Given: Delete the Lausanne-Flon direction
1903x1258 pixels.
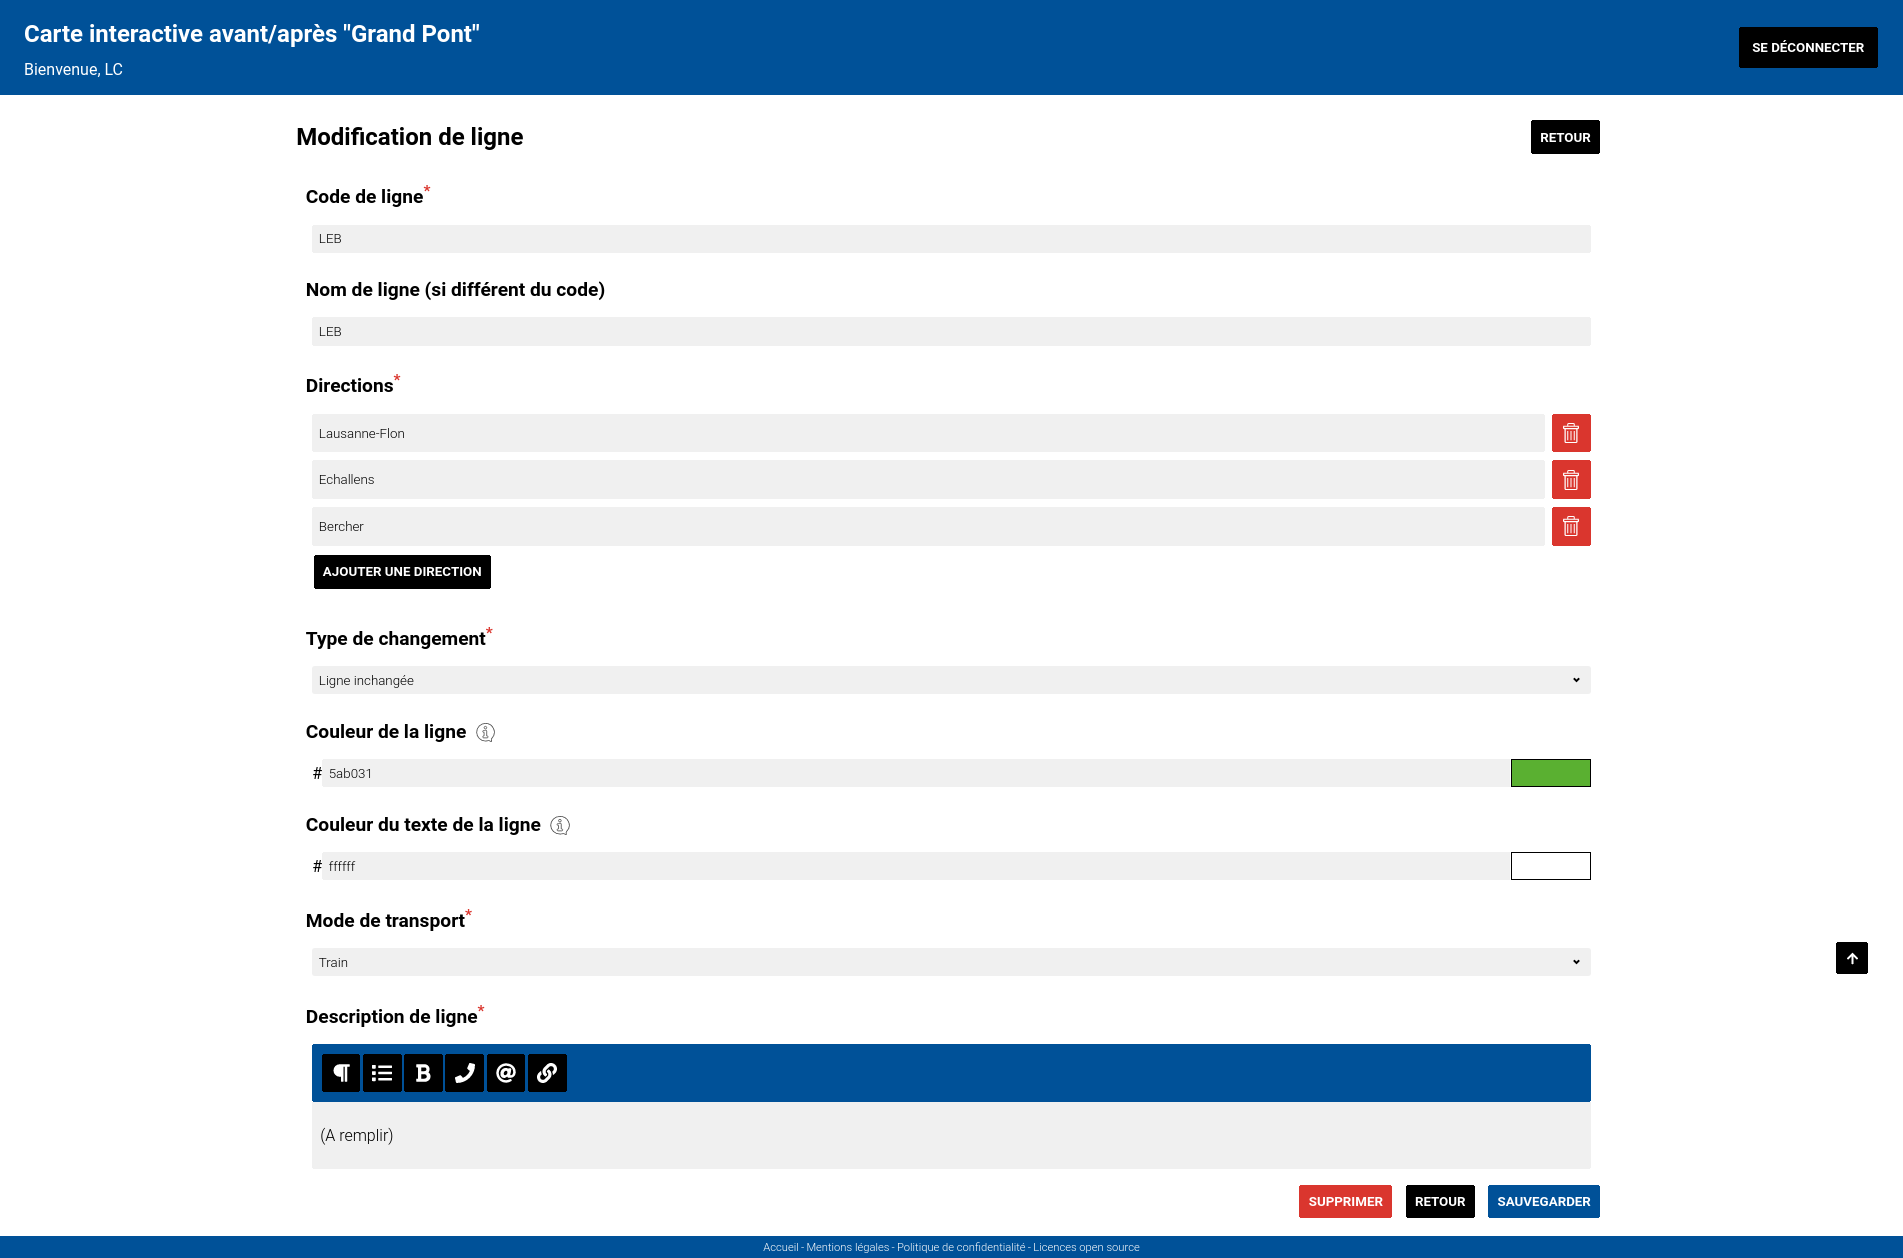Looking at the screenshot, I should [1570, 433].
